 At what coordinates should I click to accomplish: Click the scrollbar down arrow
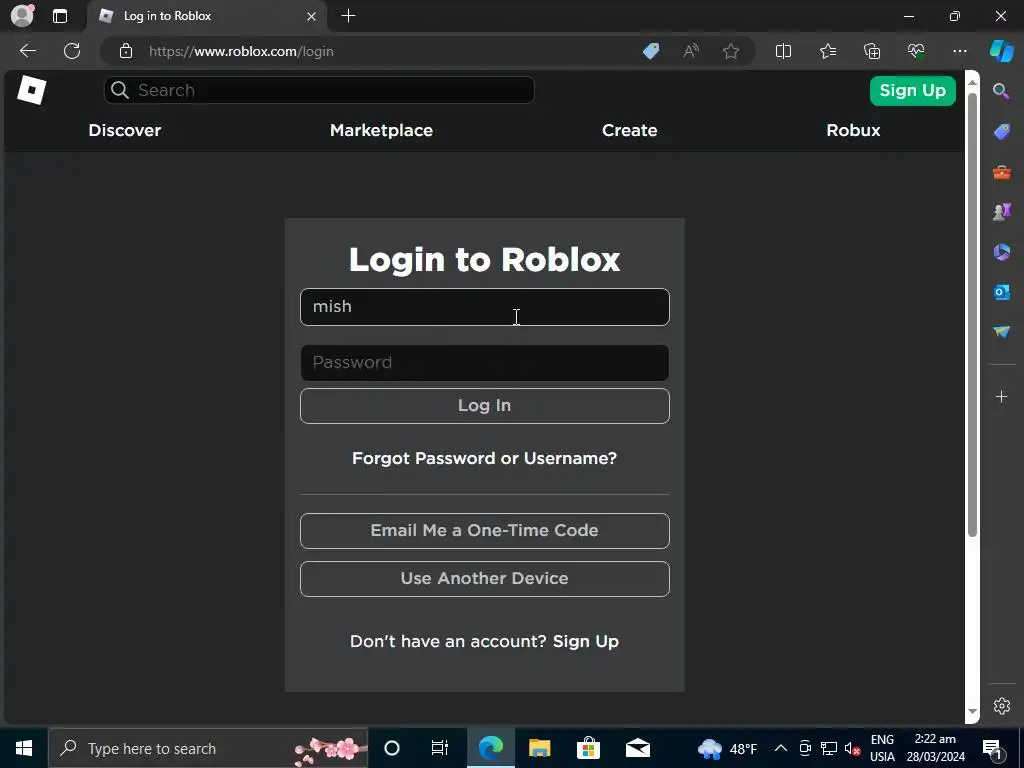tap(972, 711)
